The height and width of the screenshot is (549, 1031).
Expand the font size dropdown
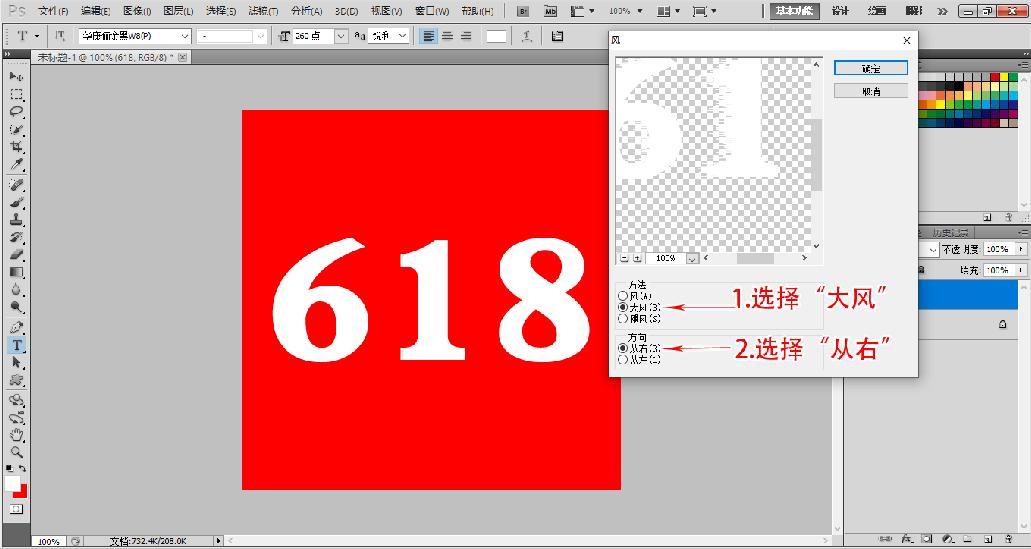pos(341,36)
